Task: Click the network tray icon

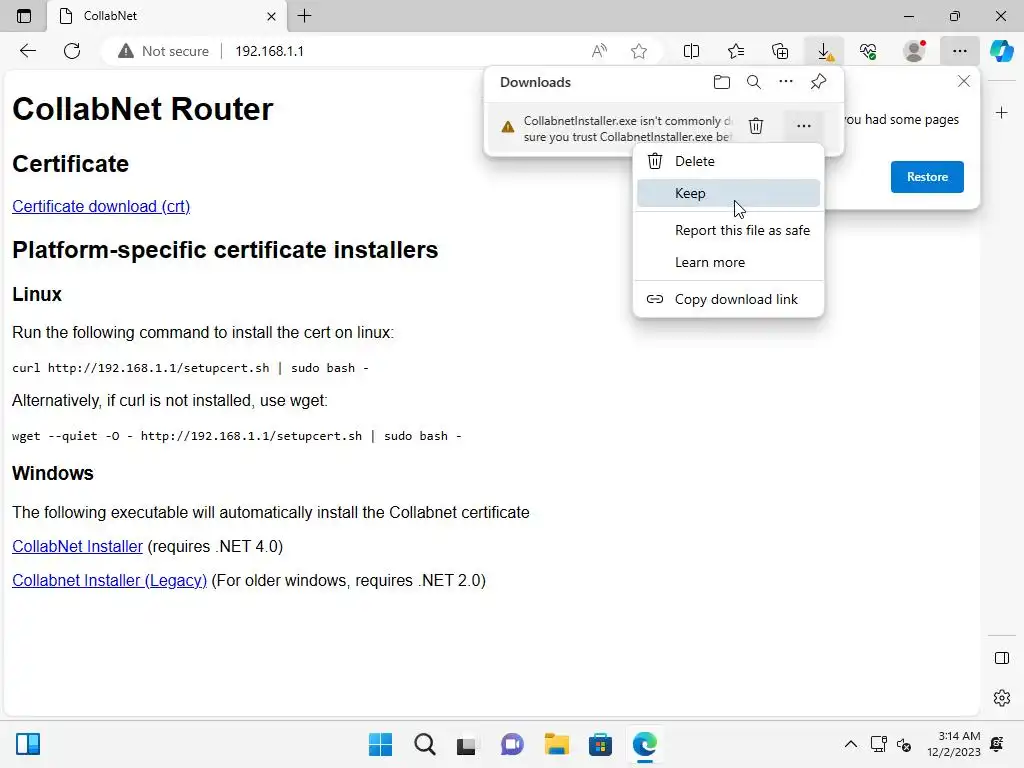Action: [x=878, y=744]
